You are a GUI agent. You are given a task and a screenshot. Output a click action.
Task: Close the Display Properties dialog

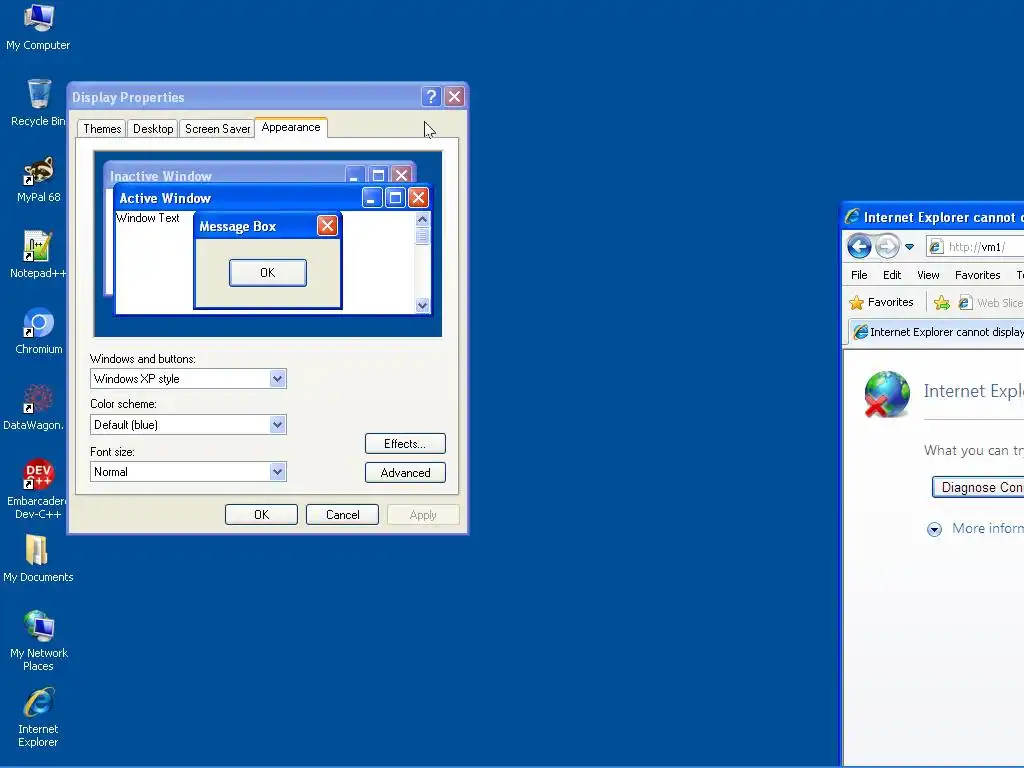click(x=455, y=97)
